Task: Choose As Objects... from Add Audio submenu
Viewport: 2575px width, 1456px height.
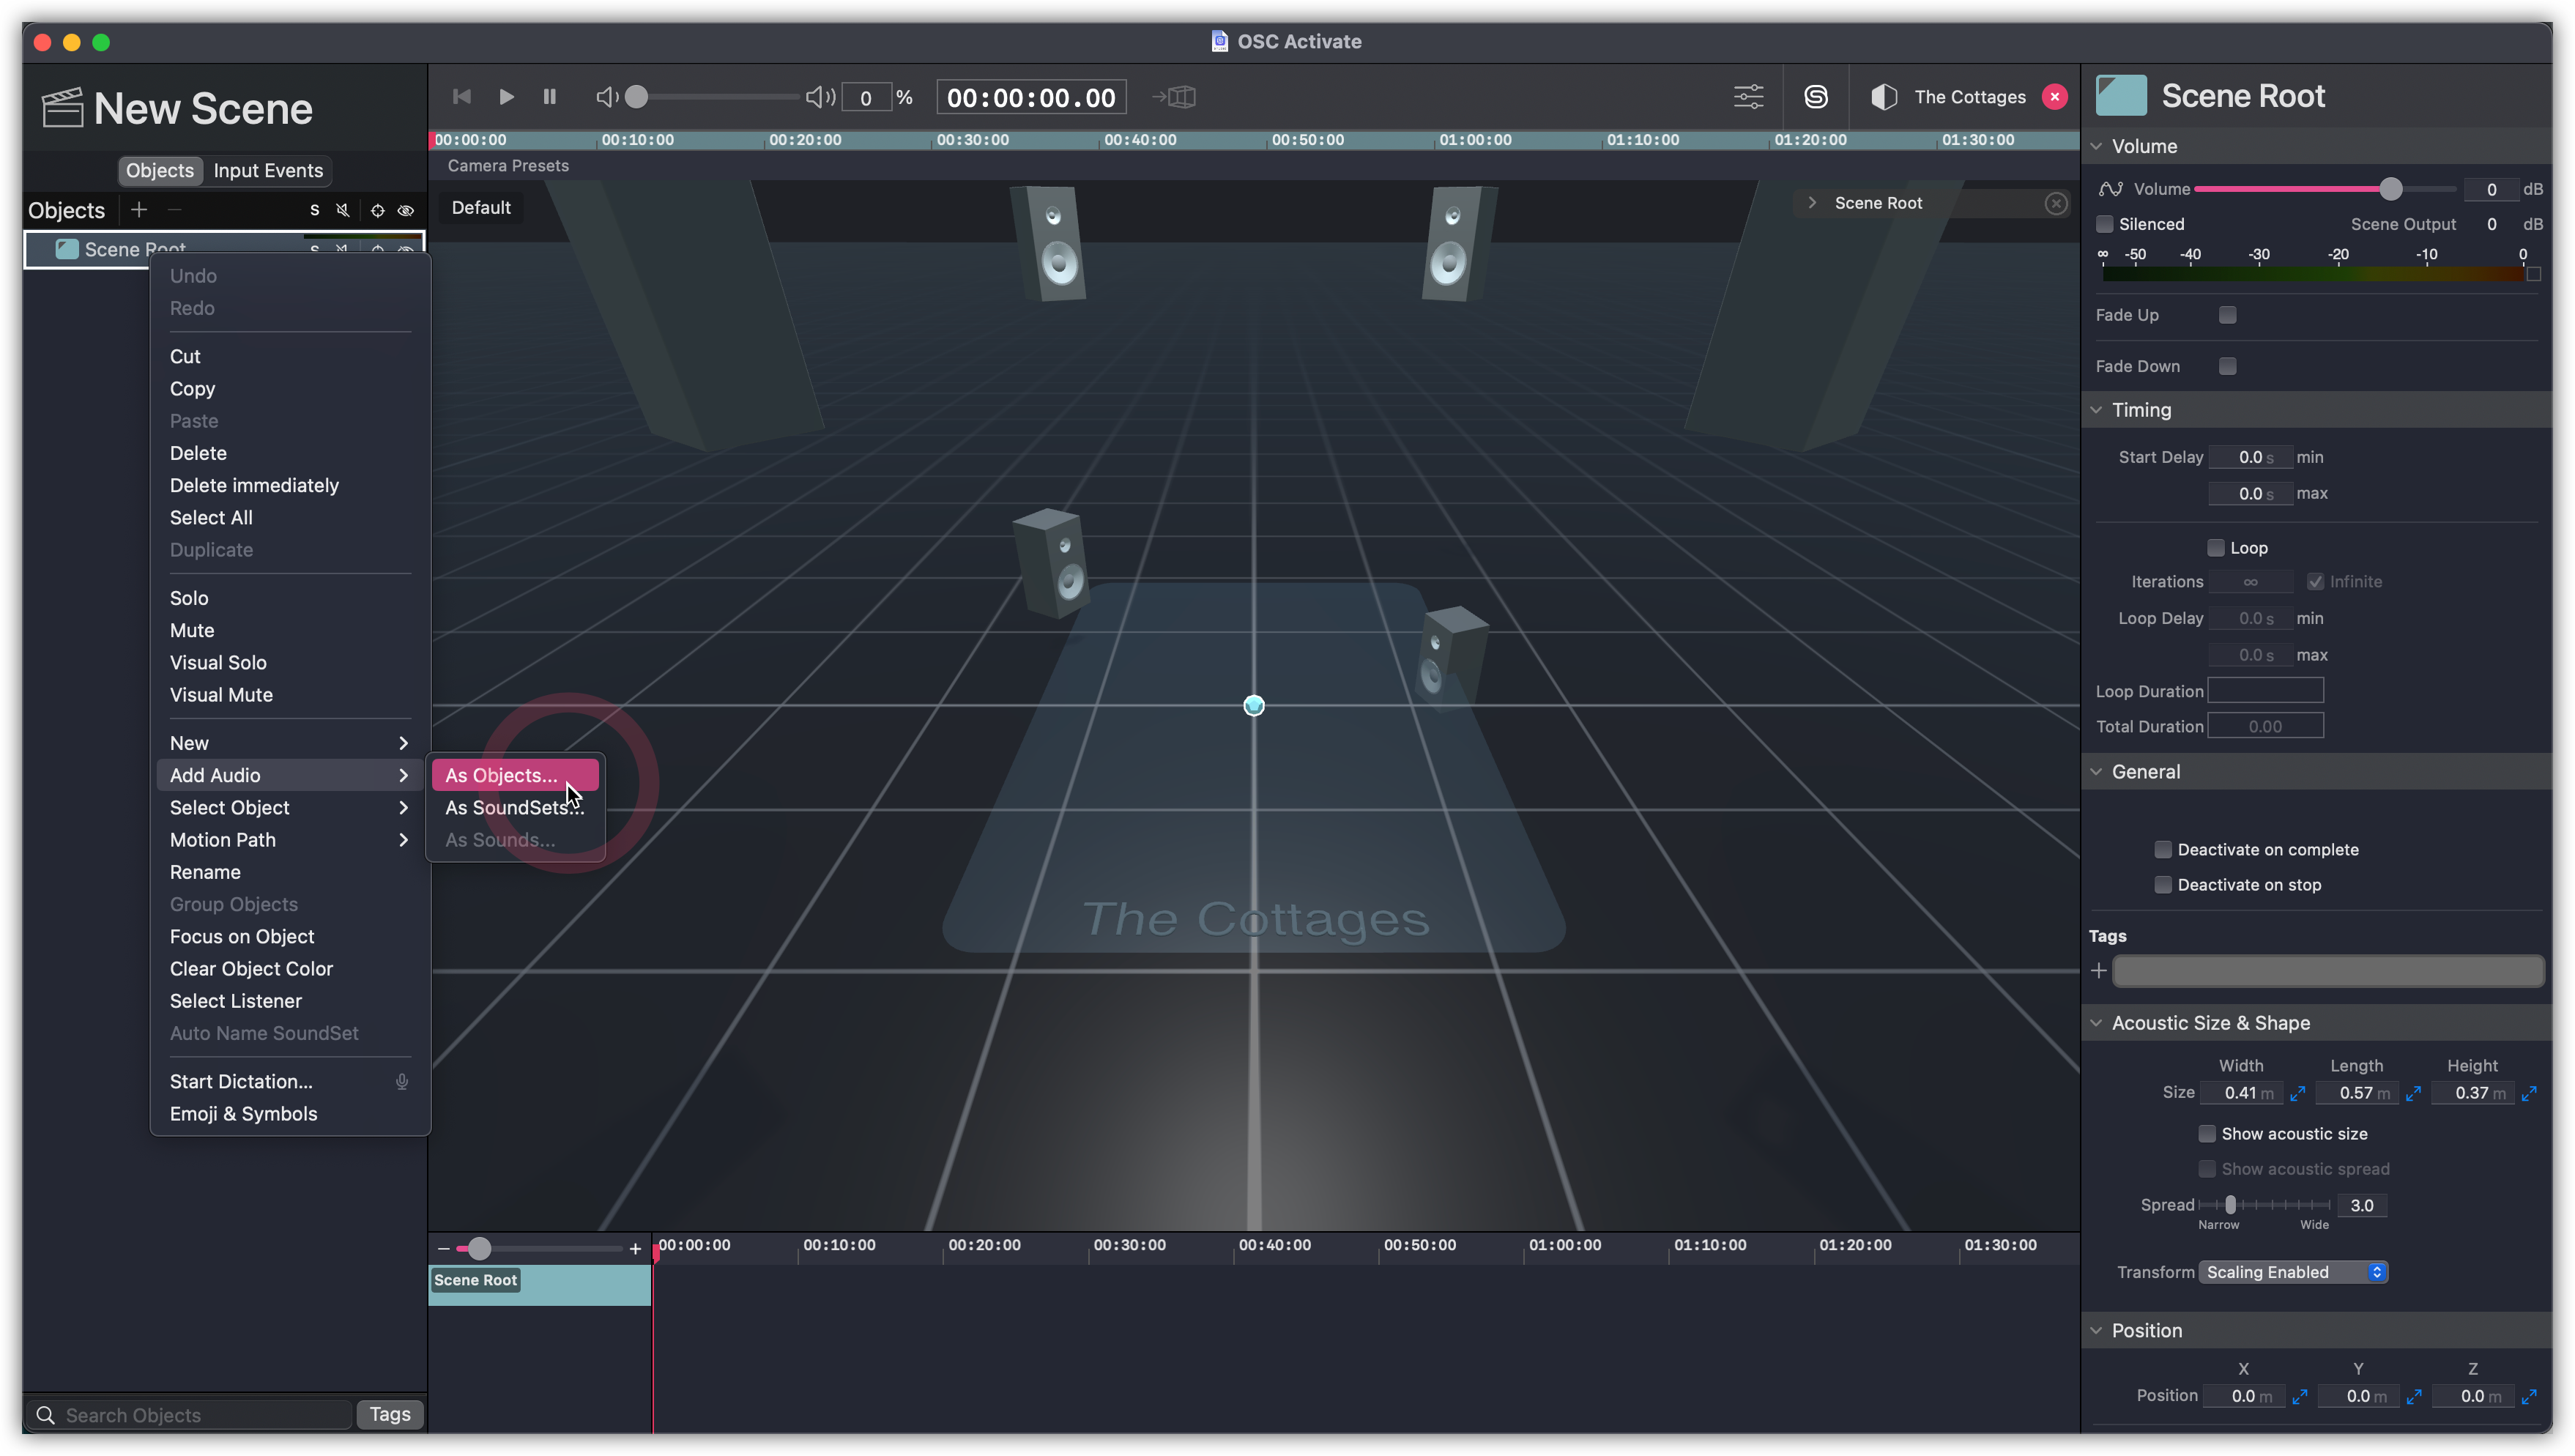Action: [x=515, y=775]
